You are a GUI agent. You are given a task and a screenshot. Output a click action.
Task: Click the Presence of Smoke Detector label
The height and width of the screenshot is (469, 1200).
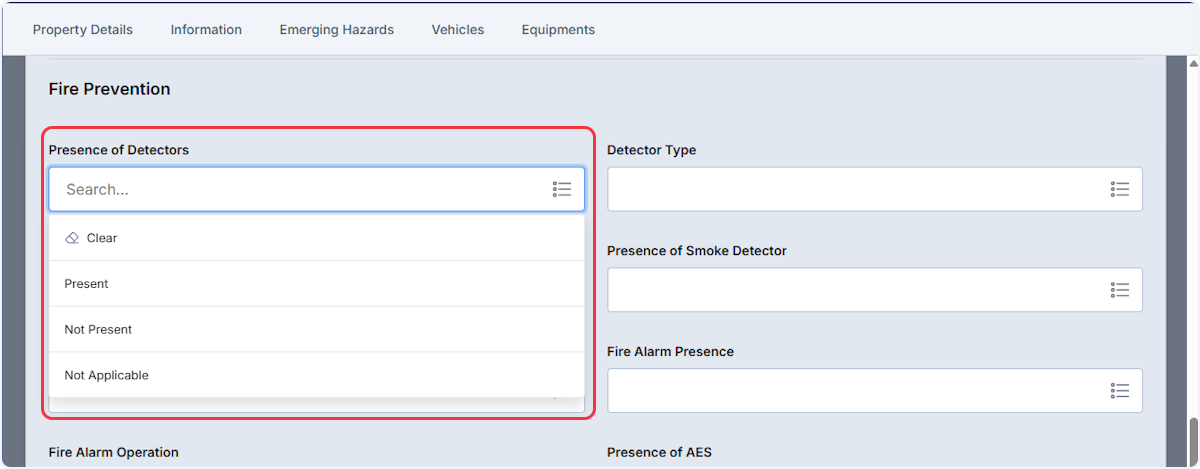tap(697, 251)
